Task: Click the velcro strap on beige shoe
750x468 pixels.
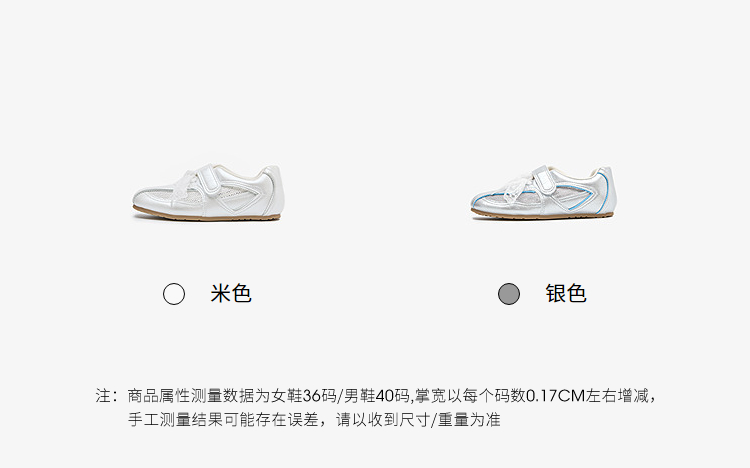Action: coord(207,179)
